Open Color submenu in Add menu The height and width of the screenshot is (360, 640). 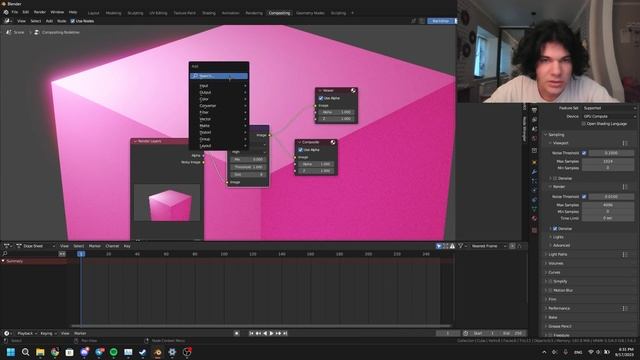pos(219,99)
